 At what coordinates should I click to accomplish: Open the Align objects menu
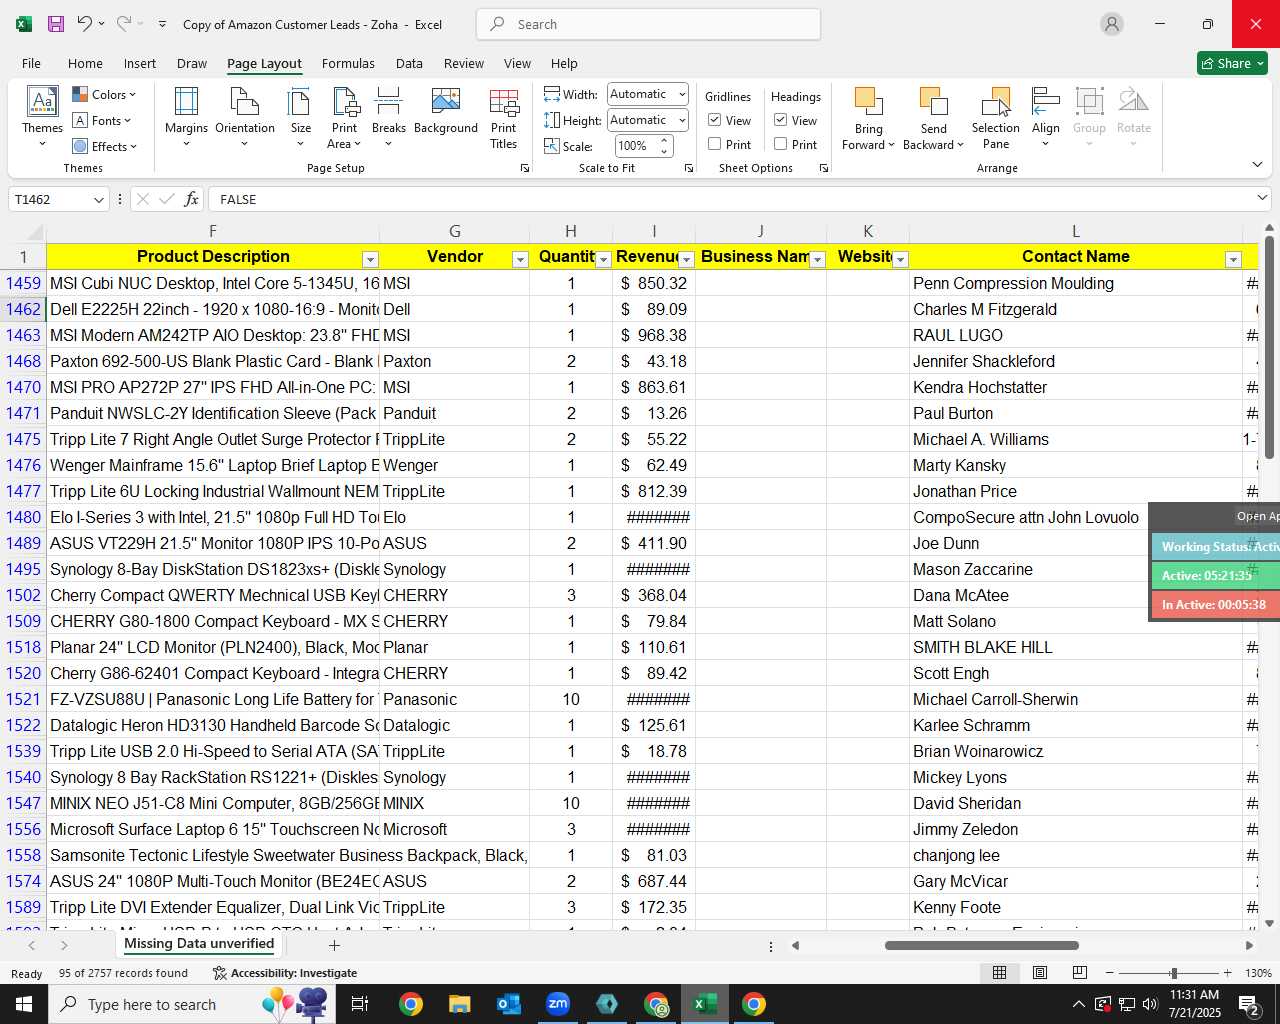(1046, 118)
